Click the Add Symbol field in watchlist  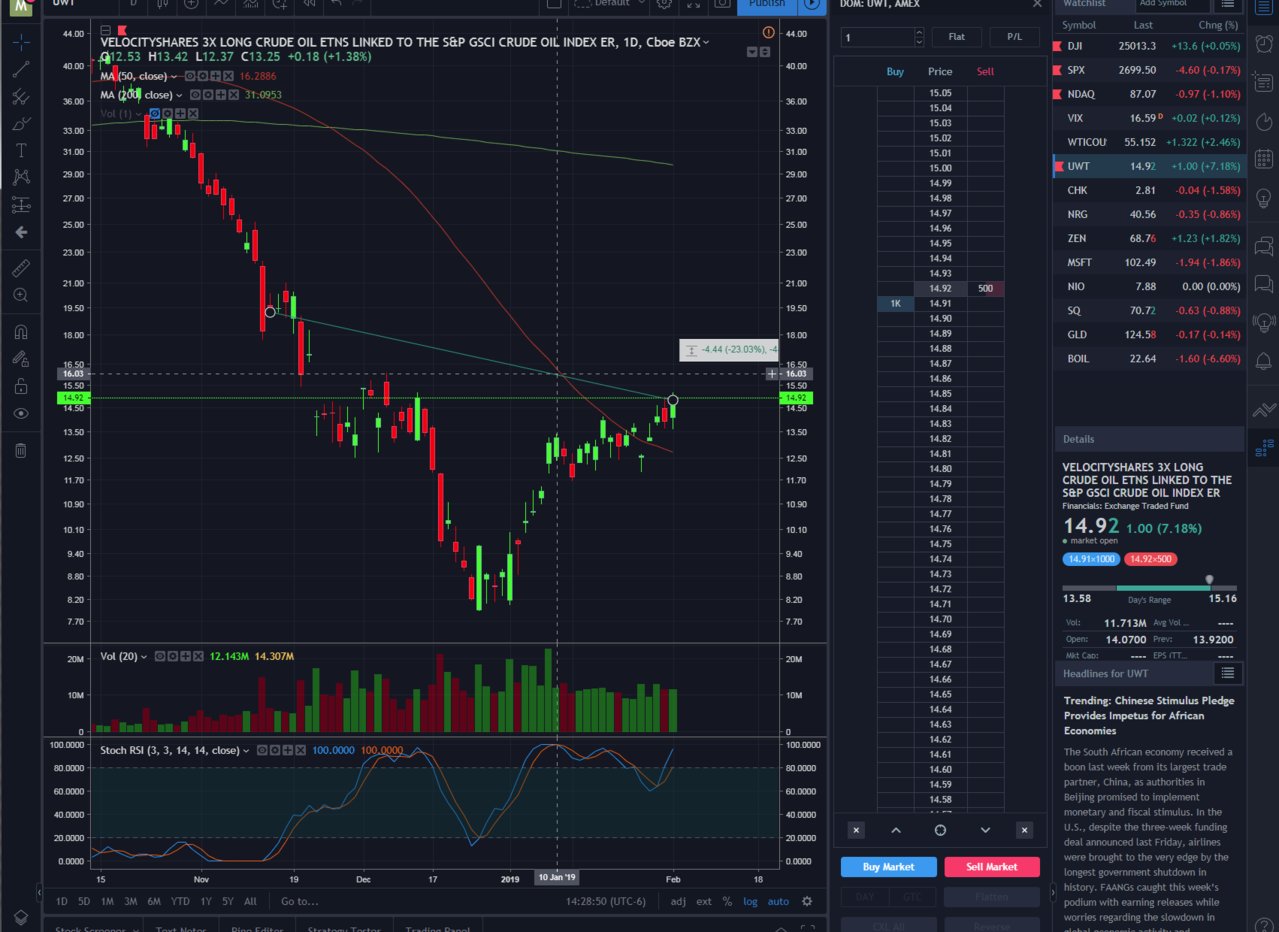1172,4
